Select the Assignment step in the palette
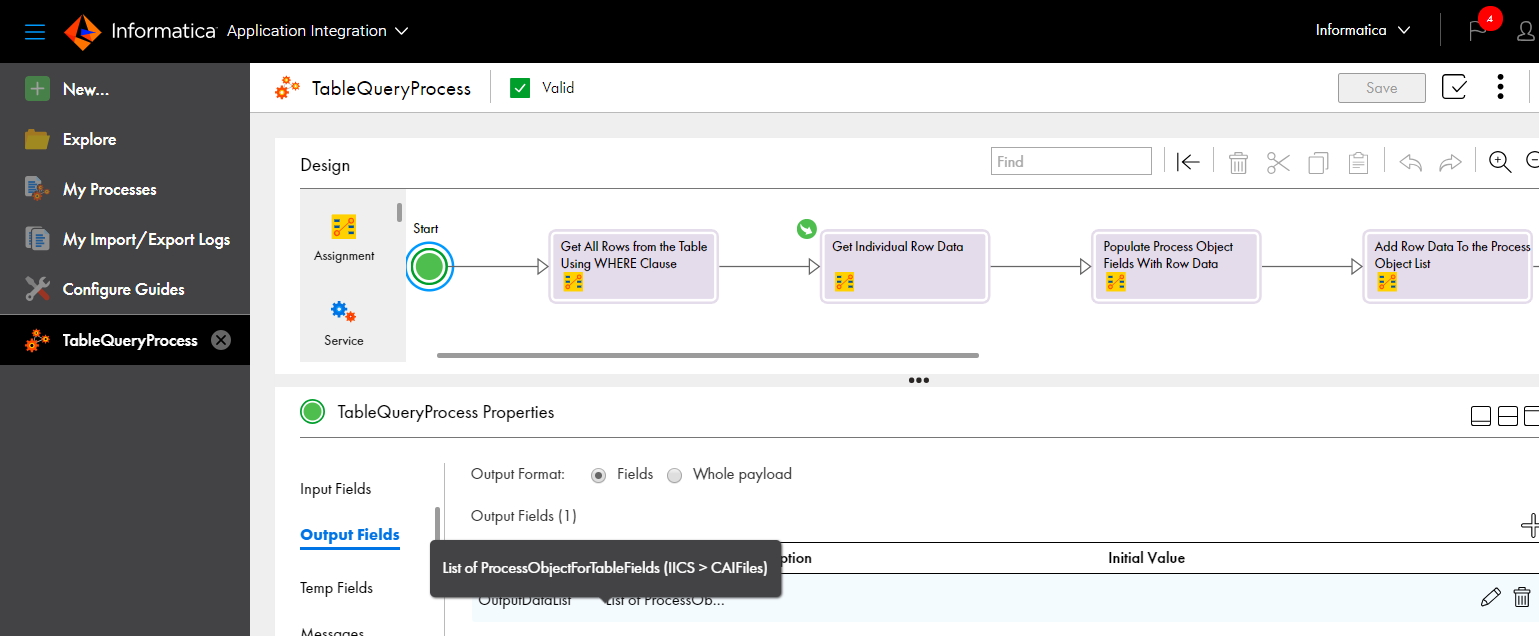 [344, 238]
